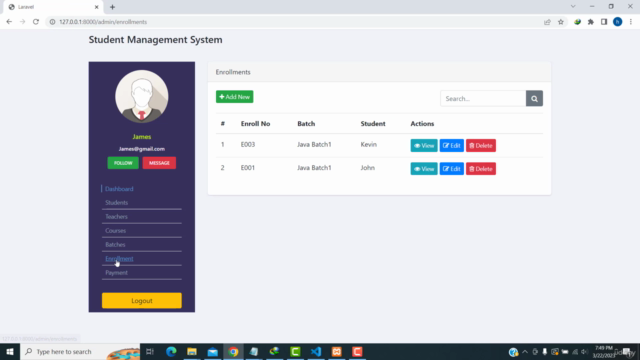Open Visual Studio Code from taskbar
The height and width of the screenshot is (360, 640).
316,351
